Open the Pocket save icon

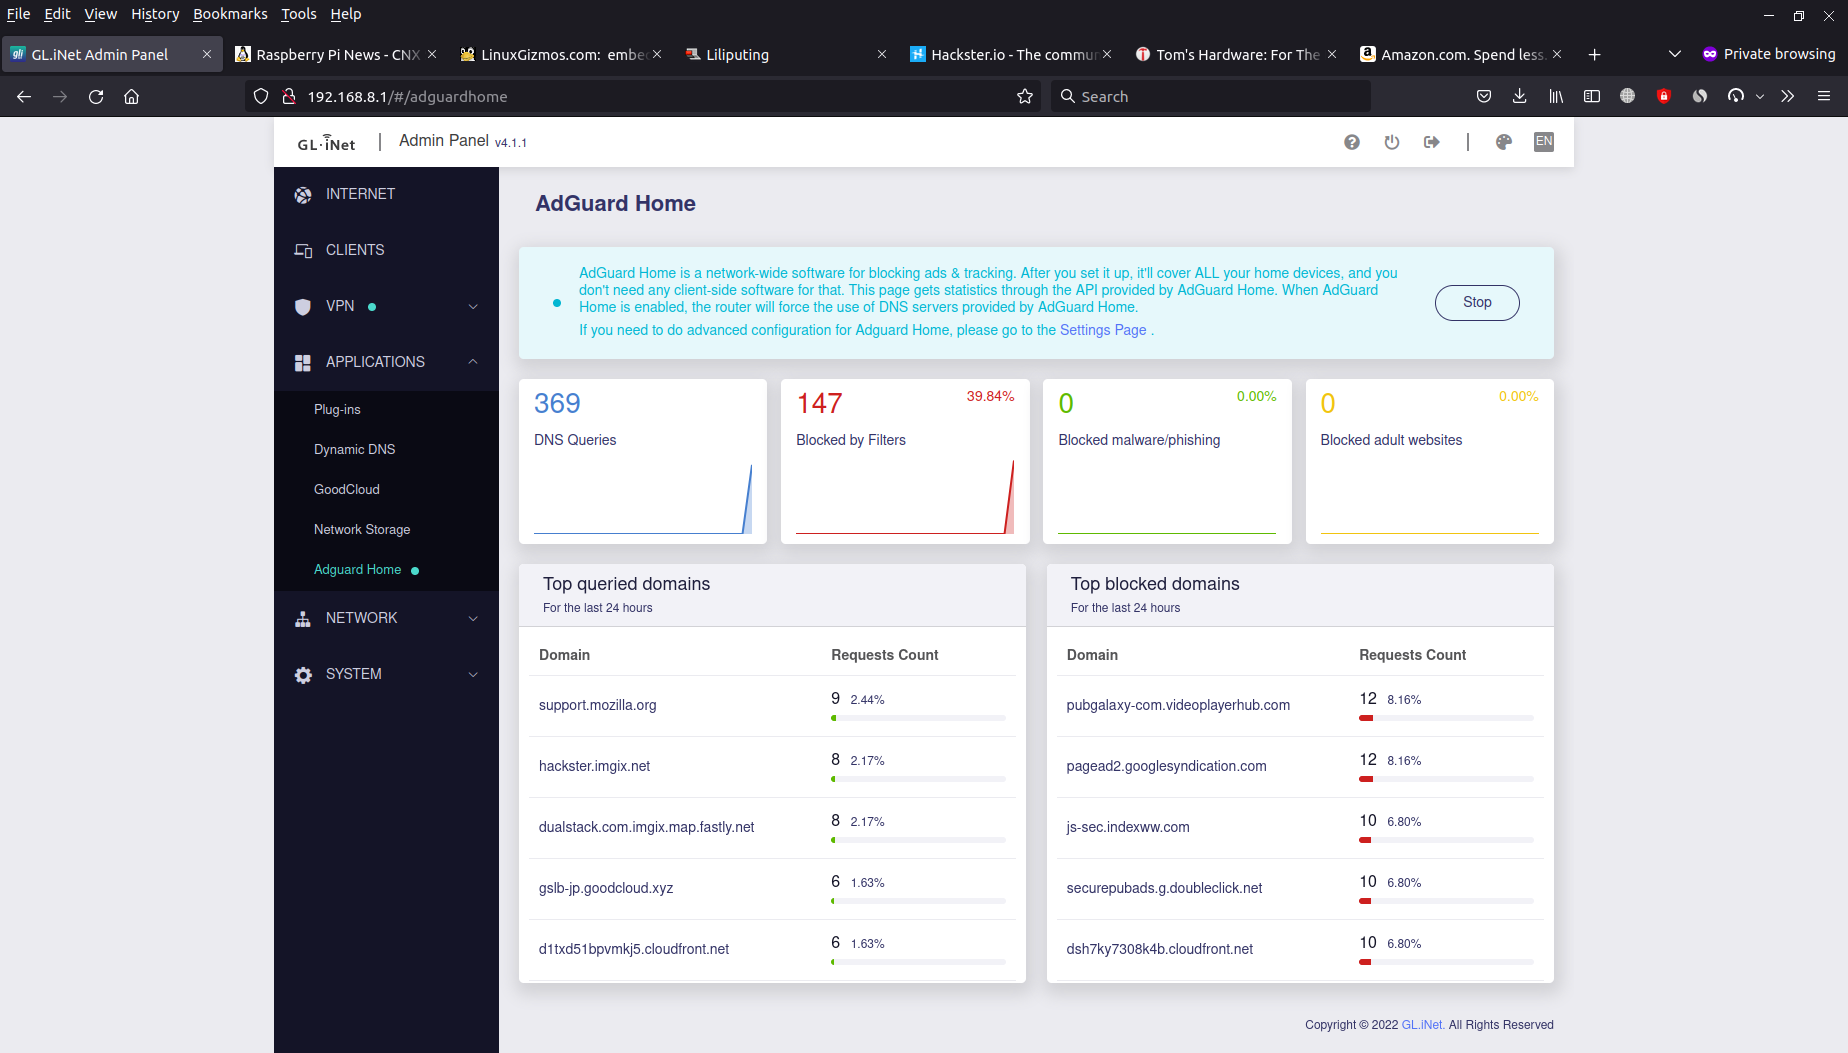pyautogui.click(x=1484, y=97)
